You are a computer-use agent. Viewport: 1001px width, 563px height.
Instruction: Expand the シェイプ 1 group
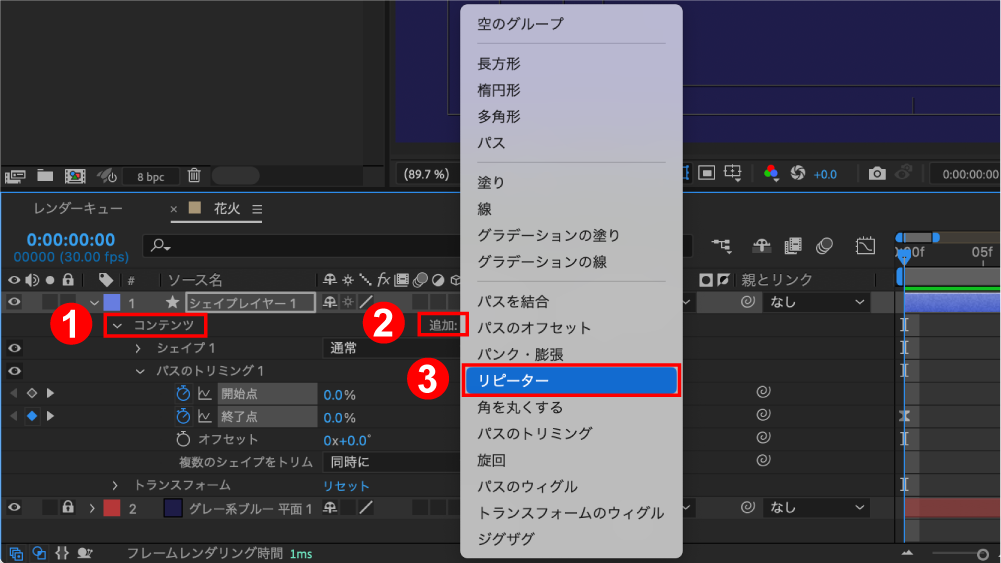click(138, 349)
